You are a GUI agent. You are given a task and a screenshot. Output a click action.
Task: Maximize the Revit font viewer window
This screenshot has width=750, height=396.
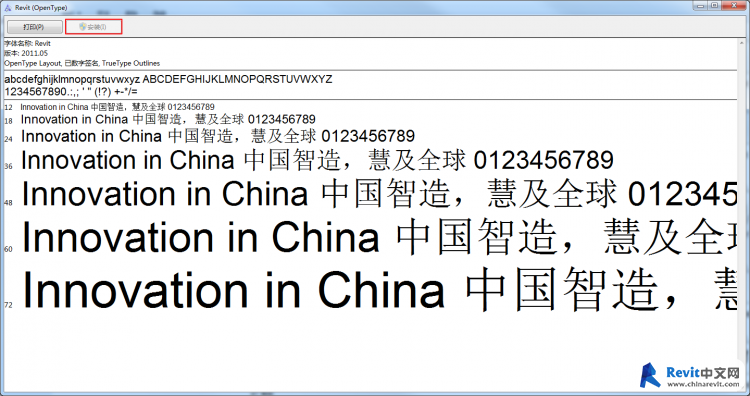[715, 5]
